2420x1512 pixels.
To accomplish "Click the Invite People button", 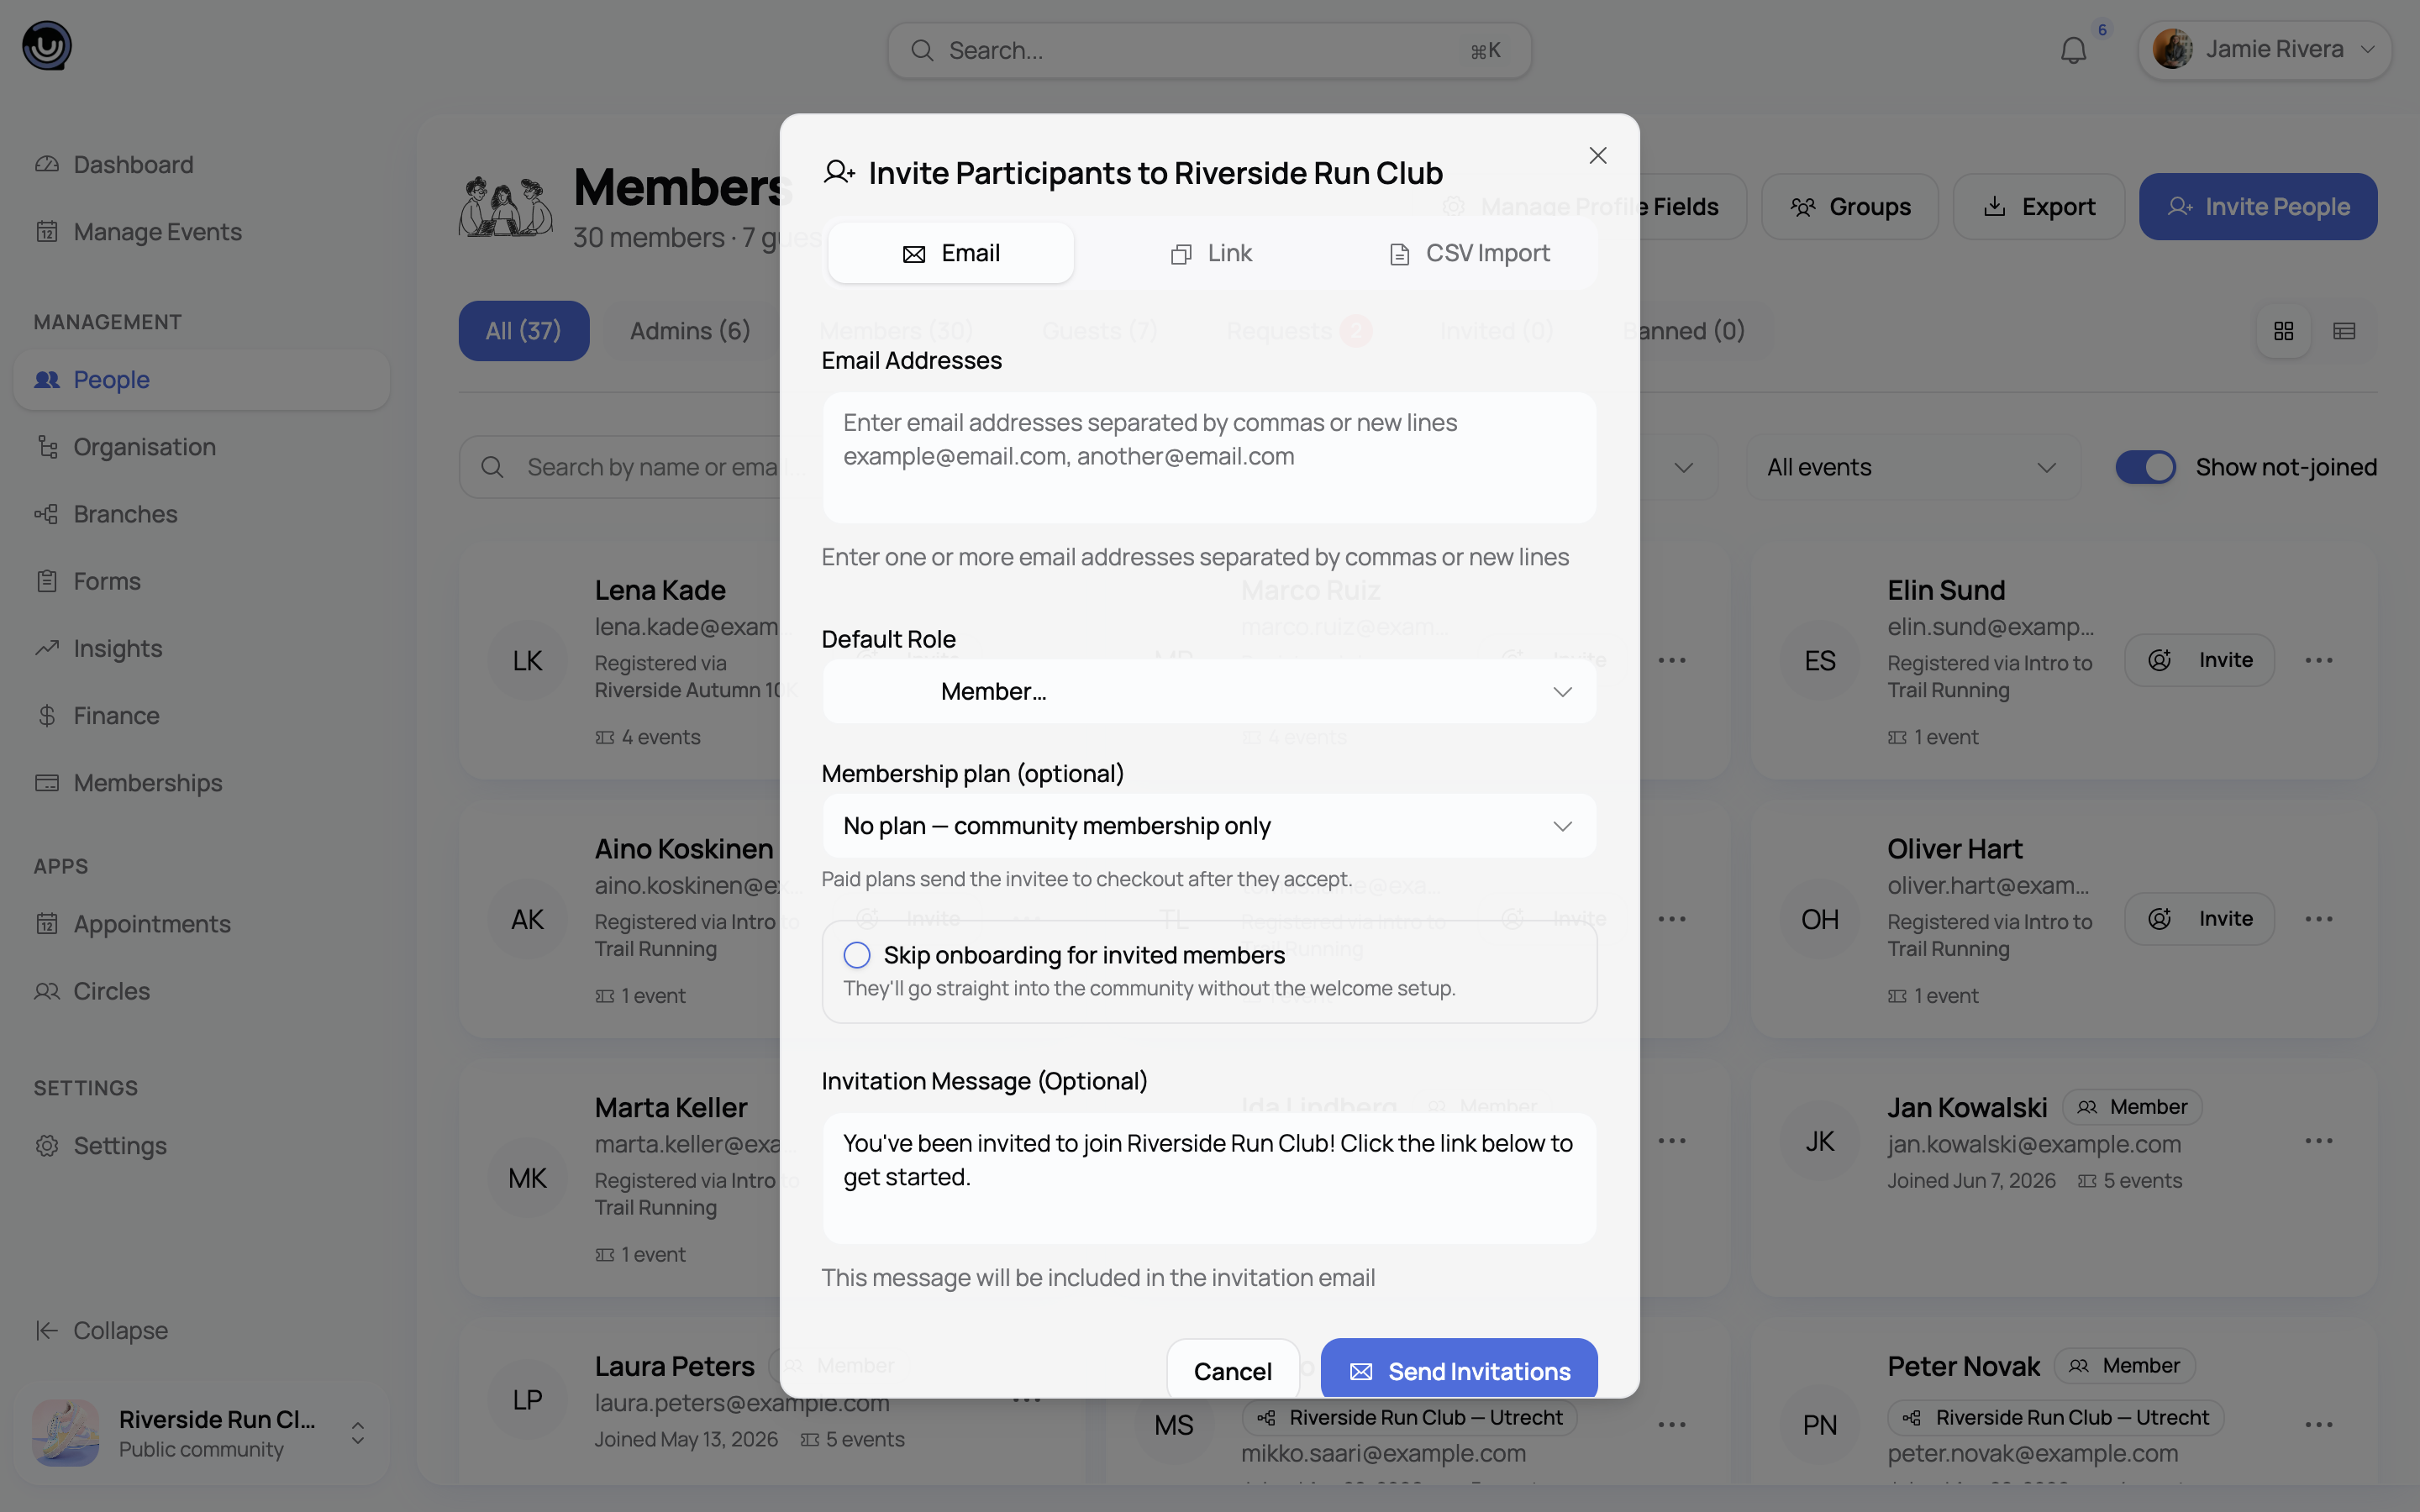I will tap(2258, 206).
